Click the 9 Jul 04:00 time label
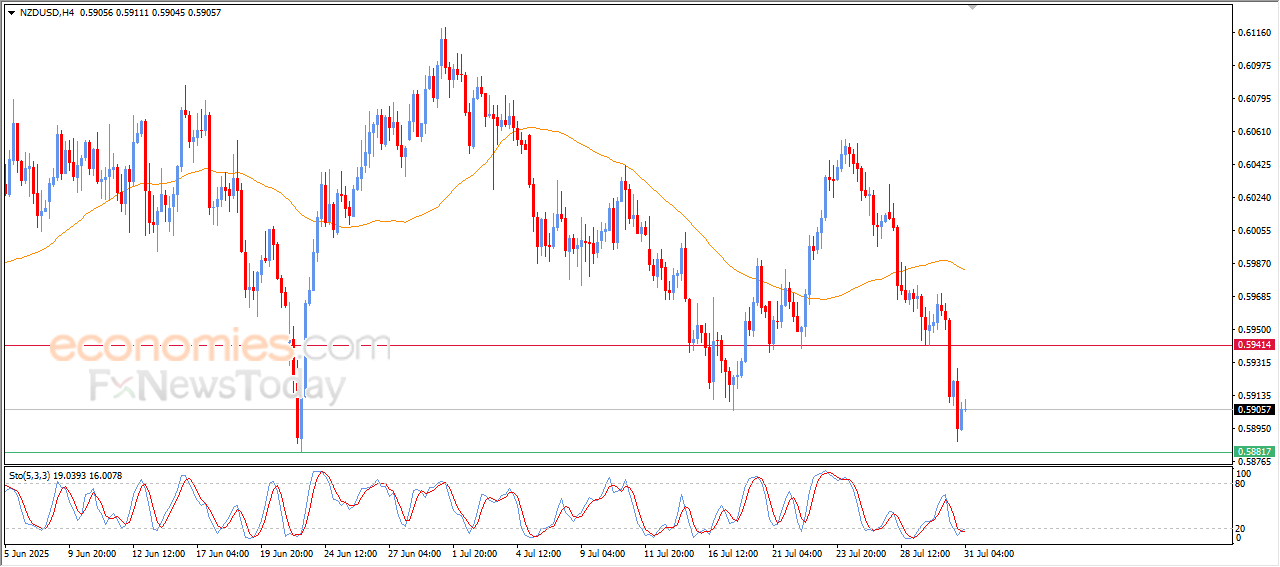This screenshot has height=567, width=1280. click(604, 553)
